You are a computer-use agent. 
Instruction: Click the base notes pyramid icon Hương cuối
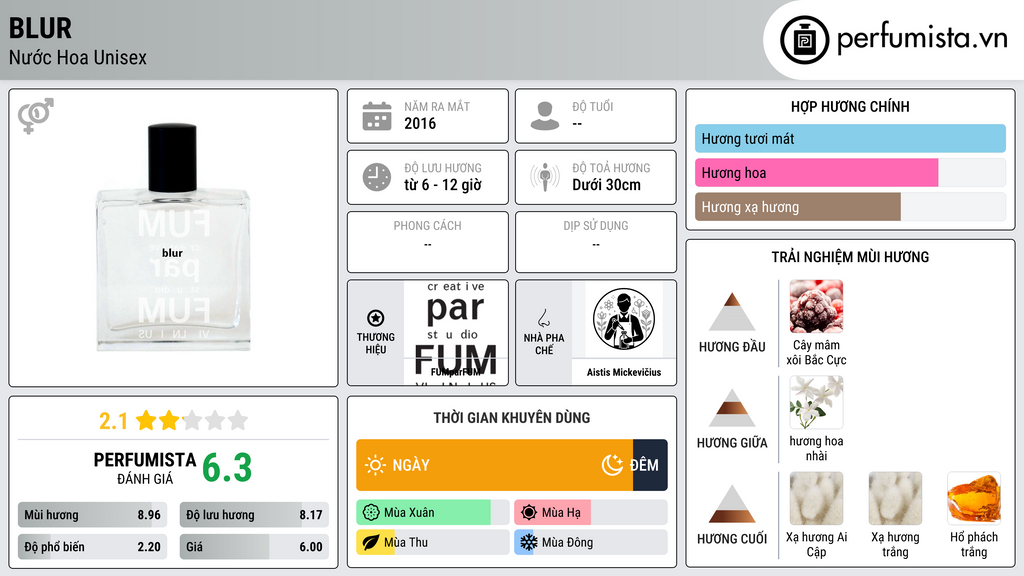(x=732, y=504)
